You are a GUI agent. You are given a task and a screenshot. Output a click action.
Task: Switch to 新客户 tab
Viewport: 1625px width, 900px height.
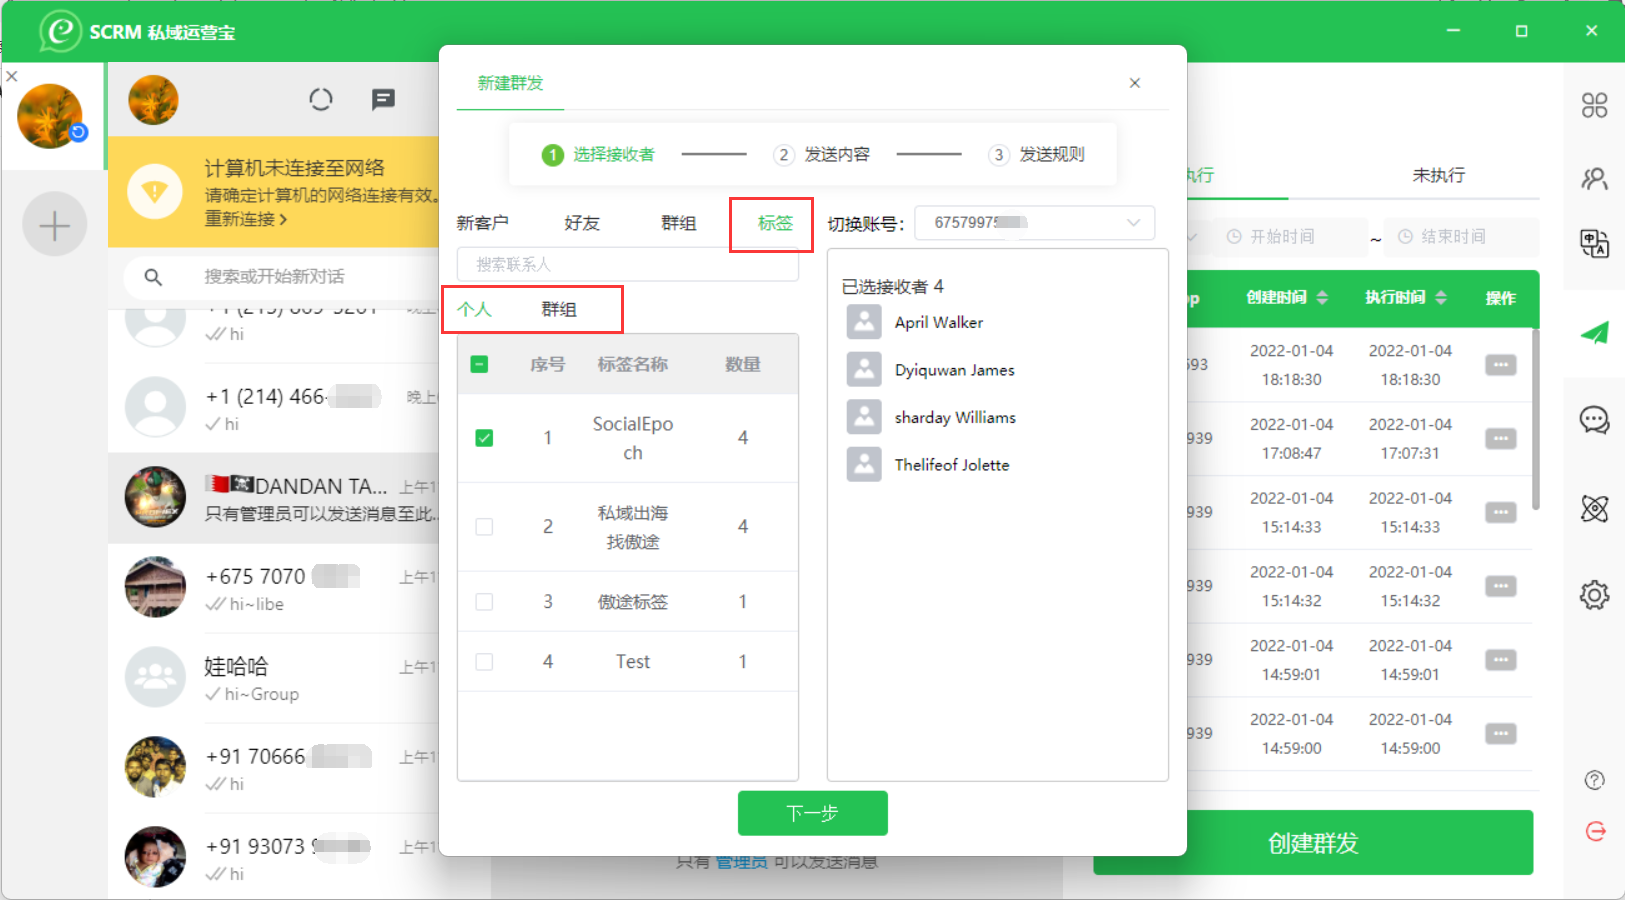483,223
